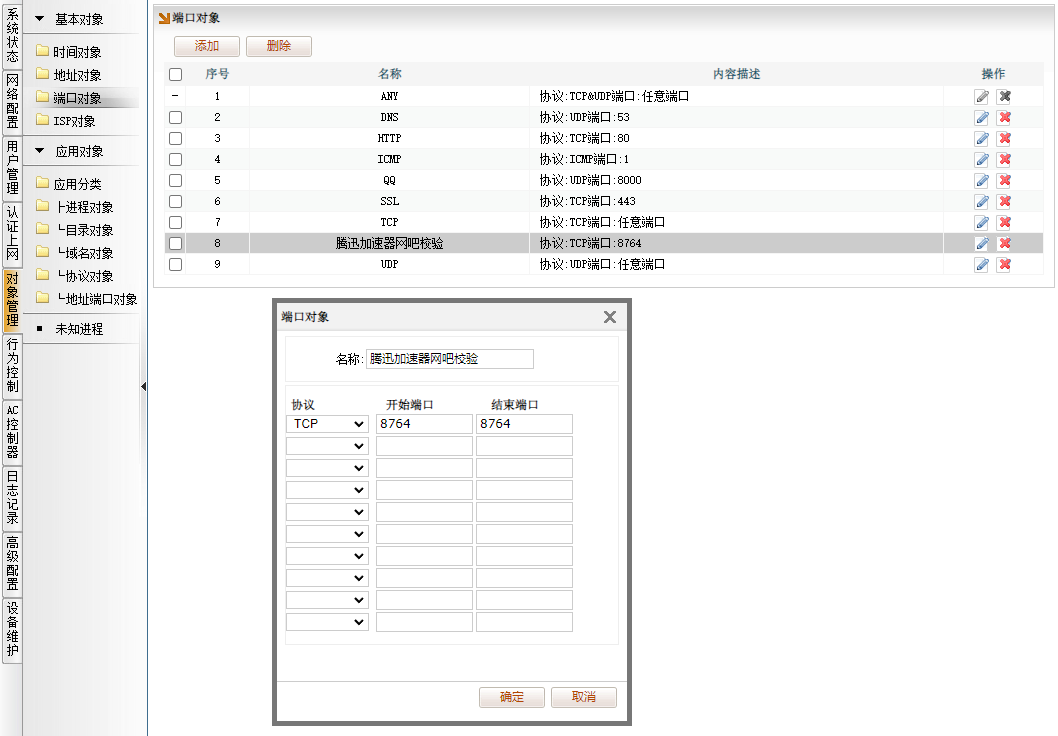The height and width of the screenshot is (736, 1058).
Task: Collapse the 基本对象 section
Action: coord(40,19)
